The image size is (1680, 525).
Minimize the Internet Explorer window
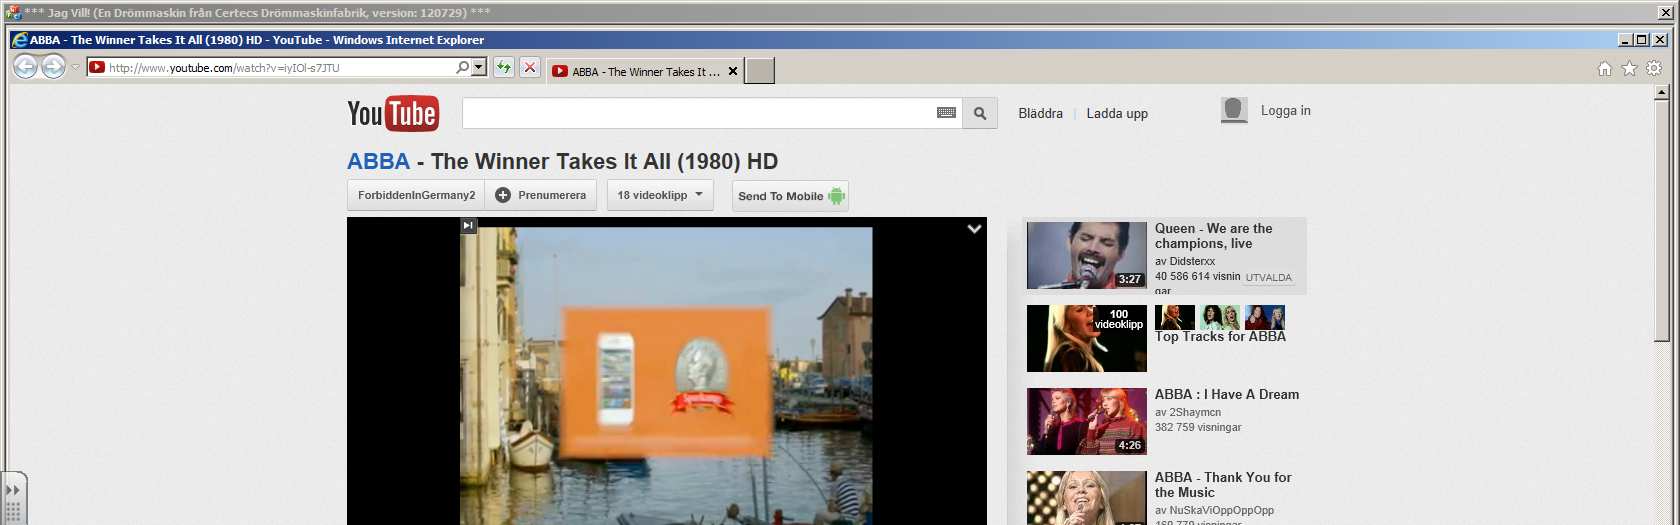(x=1625, y=40)
